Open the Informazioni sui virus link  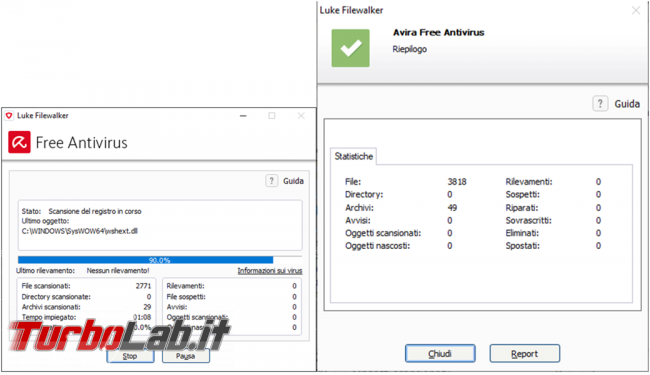coord(269,271)
